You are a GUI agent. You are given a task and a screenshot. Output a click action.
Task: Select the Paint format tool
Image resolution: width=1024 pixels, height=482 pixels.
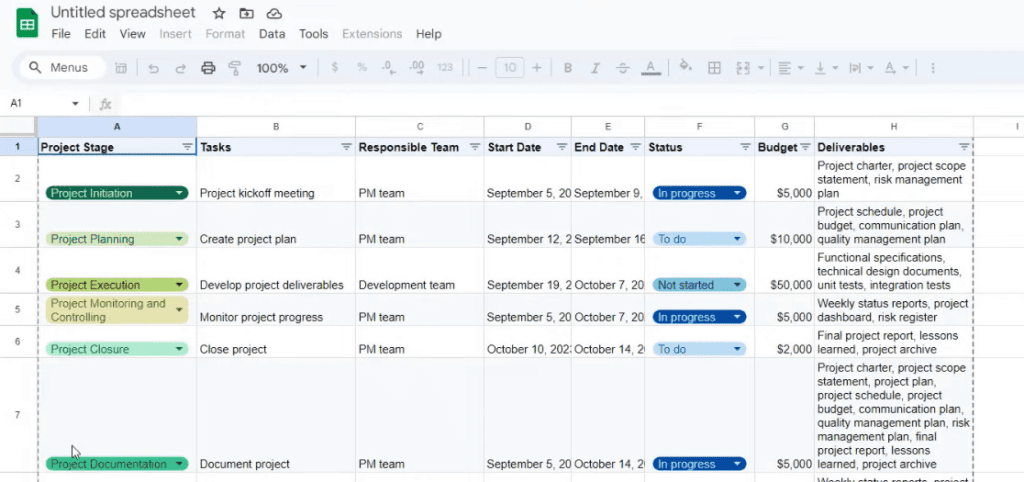click(234, 68)
